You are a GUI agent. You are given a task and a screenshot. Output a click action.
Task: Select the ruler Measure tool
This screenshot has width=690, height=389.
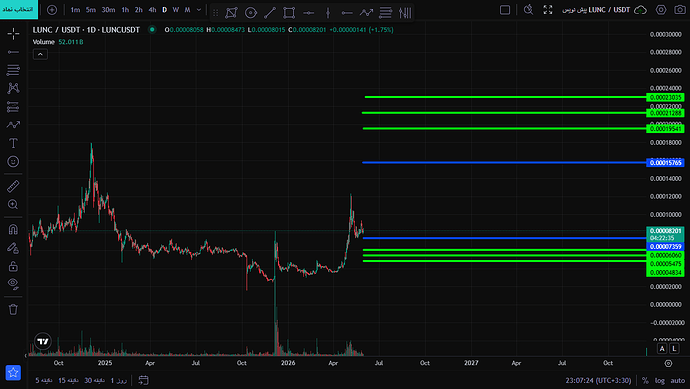tap(13, 186)
